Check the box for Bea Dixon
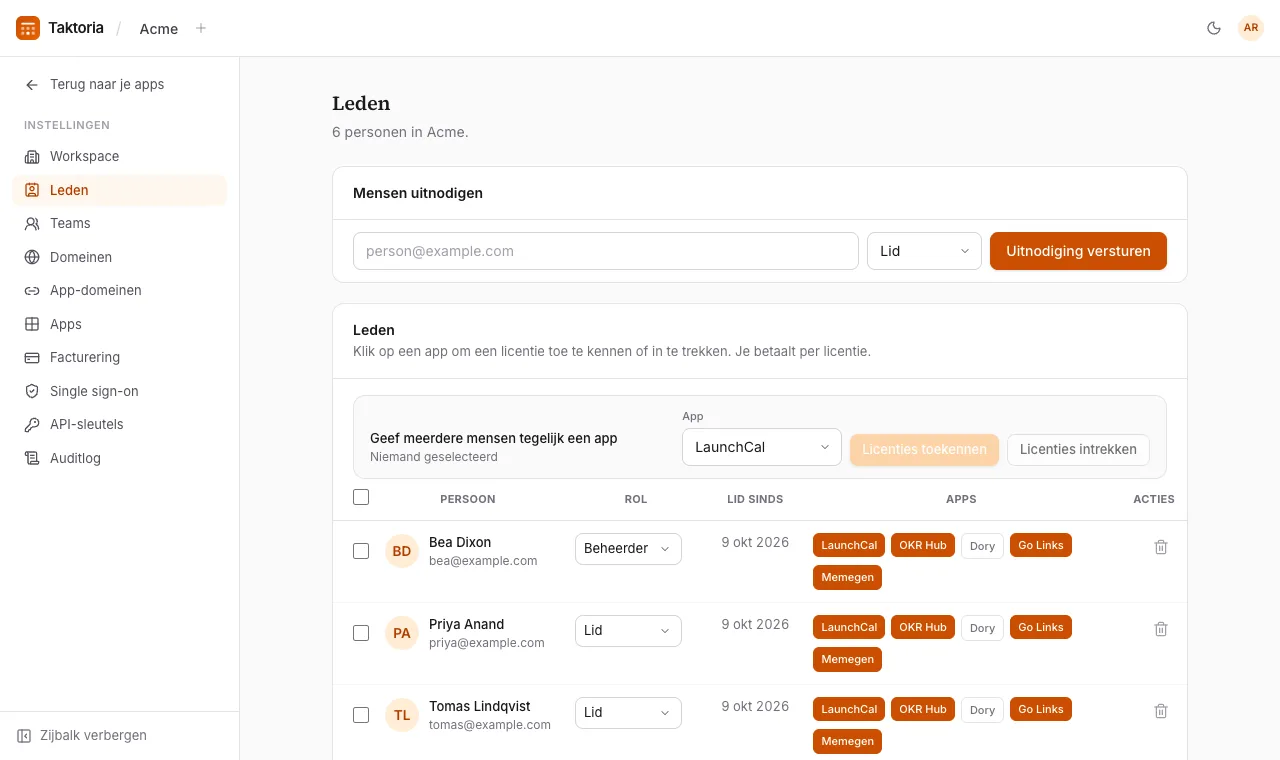Screen dimensions: 1280x760 361,551
